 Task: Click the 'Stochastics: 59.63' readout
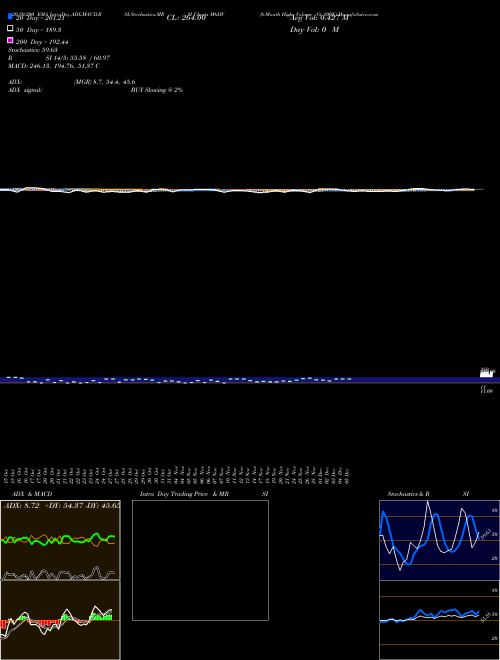coord(33,50)
